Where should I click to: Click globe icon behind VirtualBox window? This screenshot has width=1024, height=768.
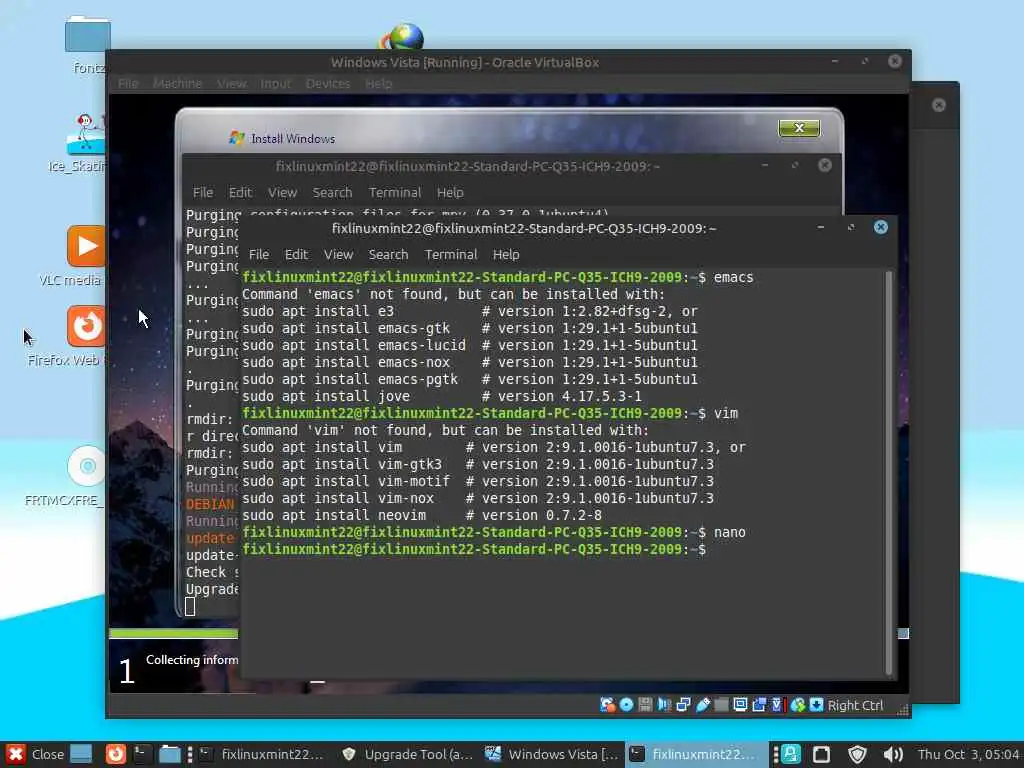402,37
